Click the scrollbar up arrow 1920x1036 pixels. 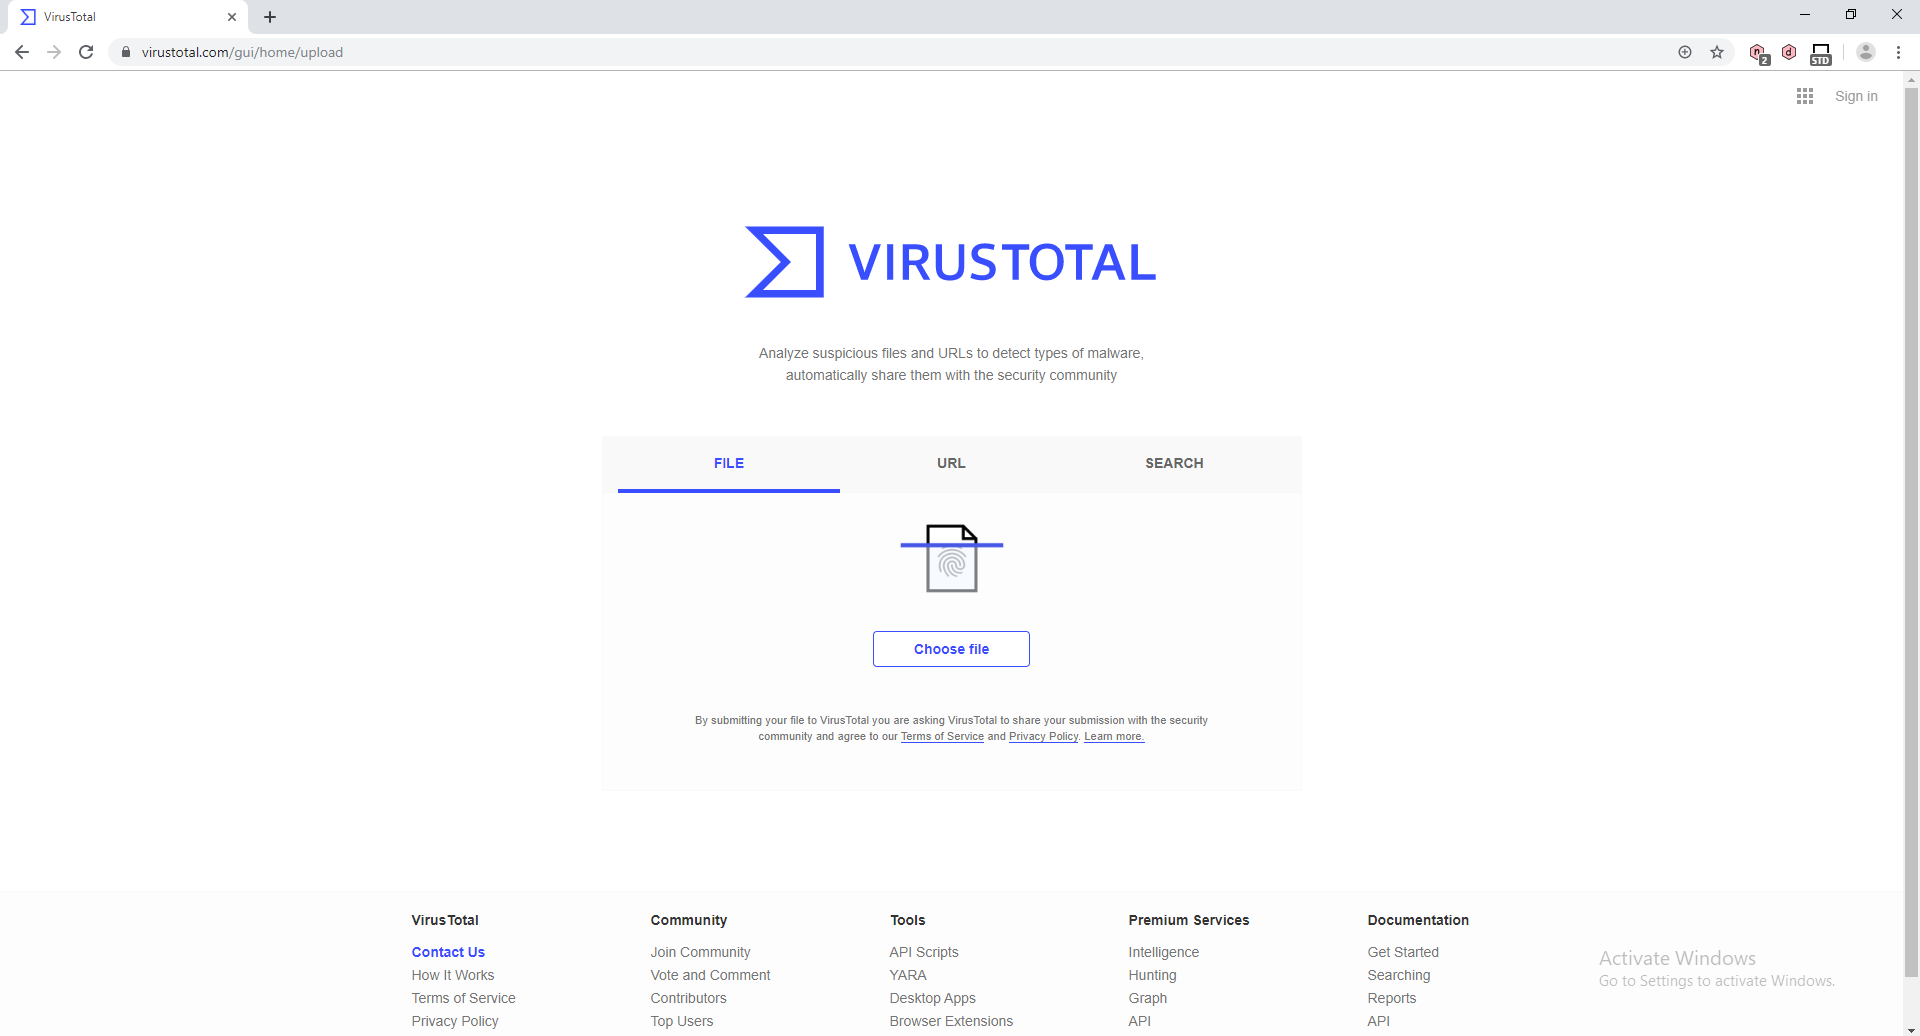click(1911, 79)
